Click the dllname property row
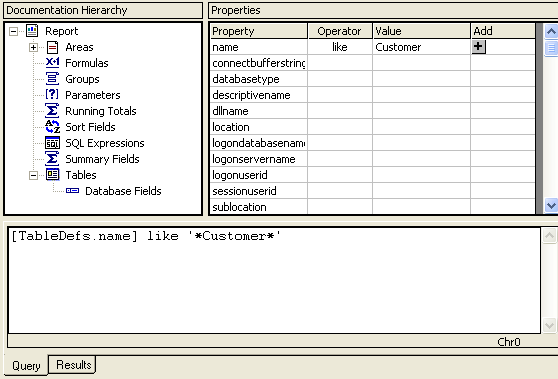The height and width of the screenshot is (379, 558). [x=373, y=111]
